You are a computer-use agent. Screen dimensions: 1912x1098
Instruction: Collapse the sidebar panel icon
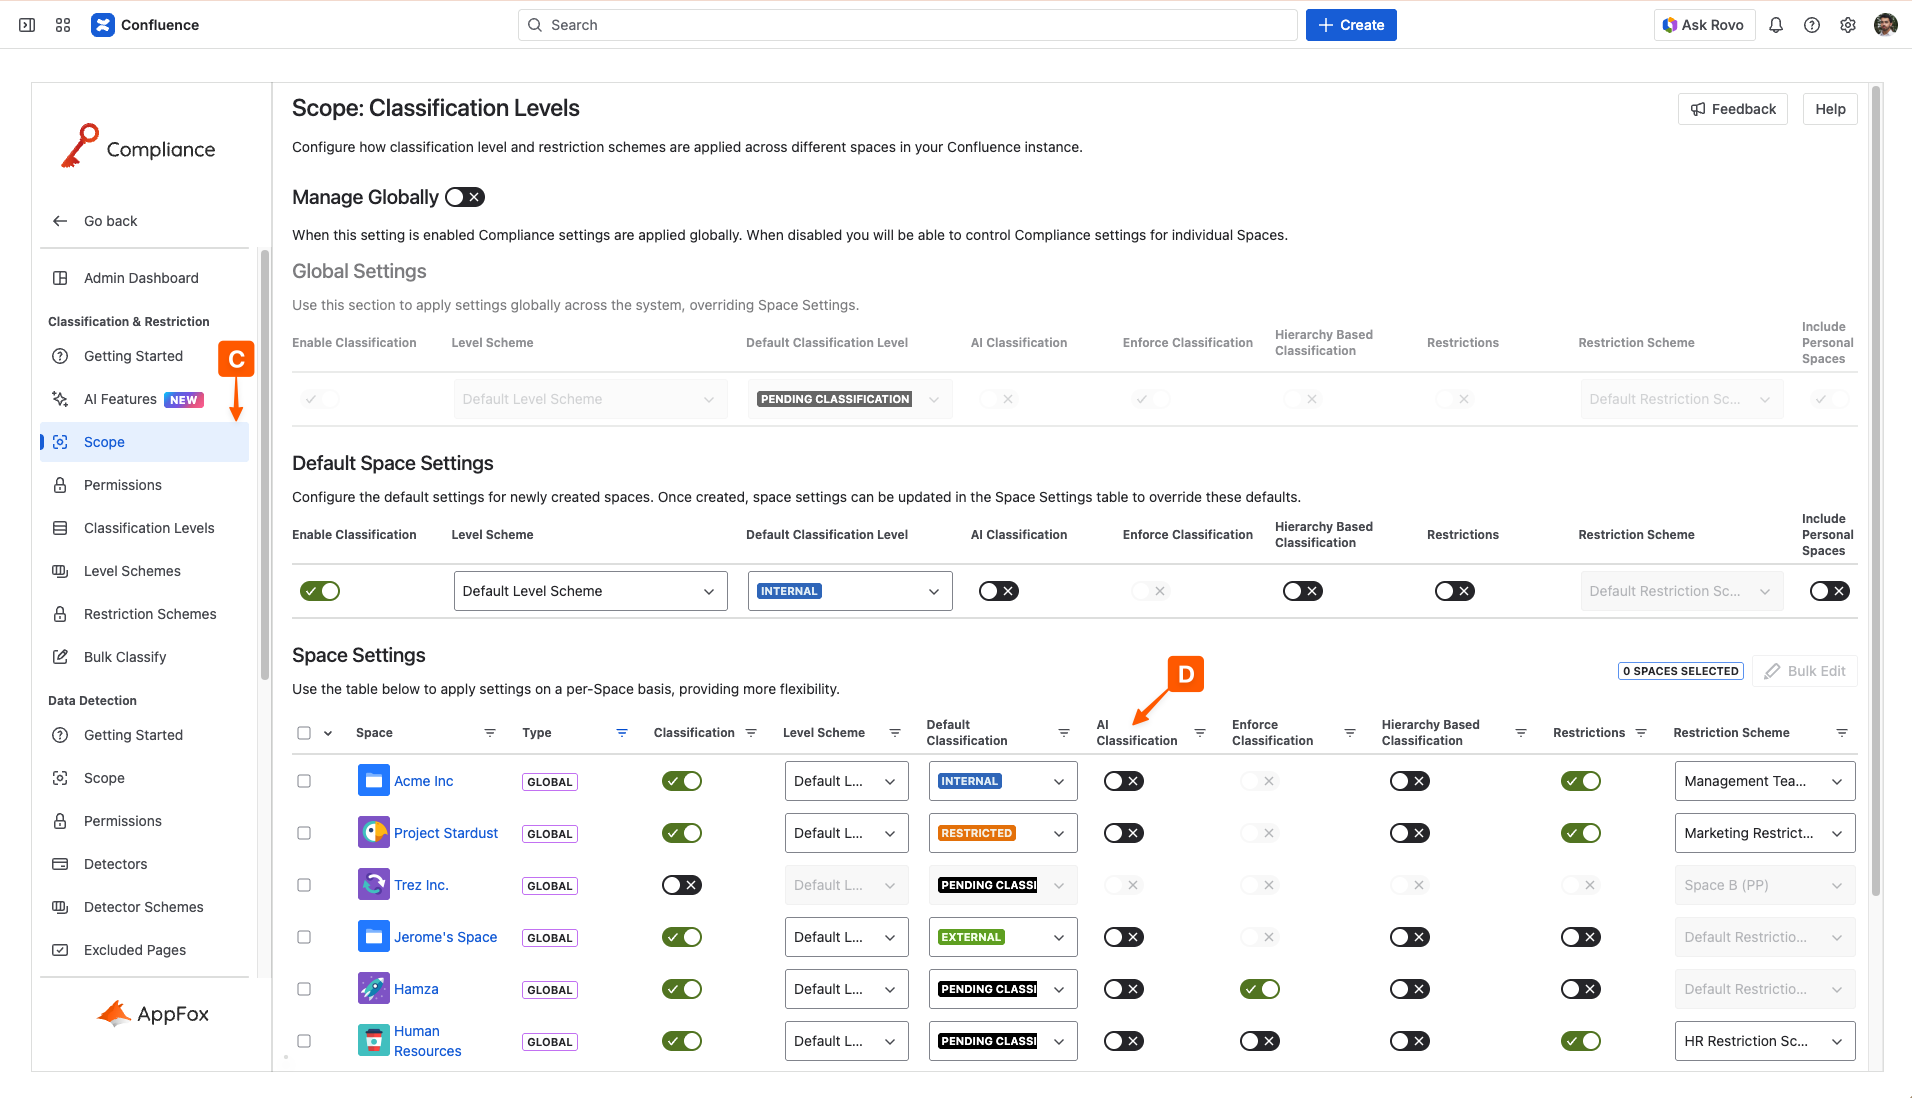pyautogui.click(x=27, y=25)
